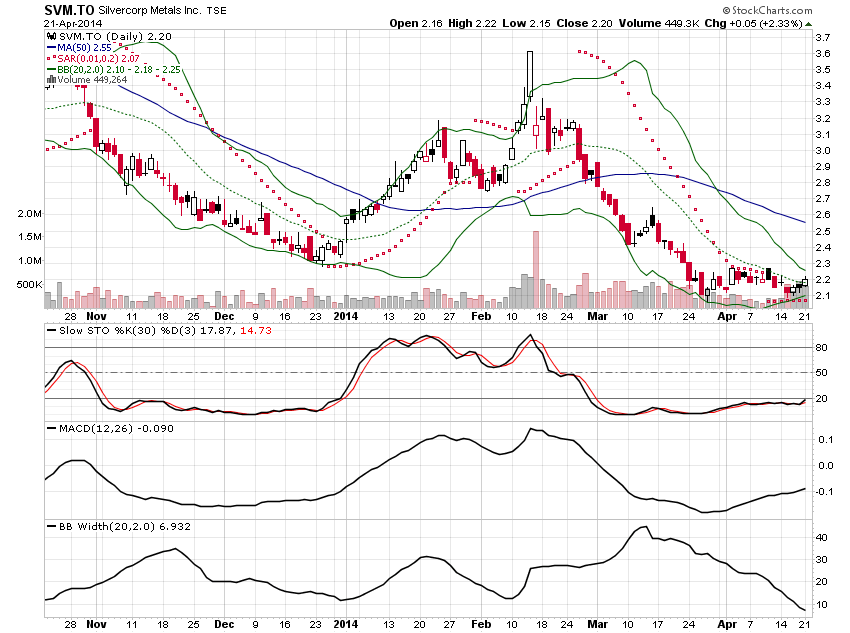Click the Silvercorp Metals Inc. company name

[x=150, y=10]
